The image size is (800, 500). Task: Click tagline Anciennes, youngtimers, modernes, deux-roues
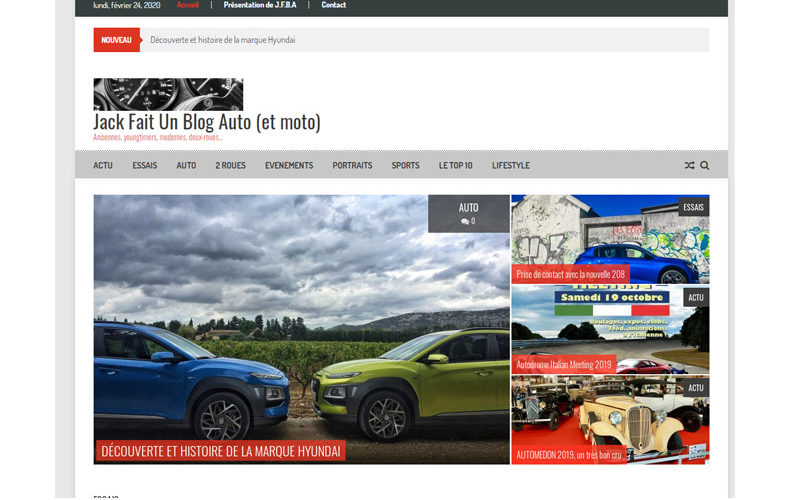[158, 137]
